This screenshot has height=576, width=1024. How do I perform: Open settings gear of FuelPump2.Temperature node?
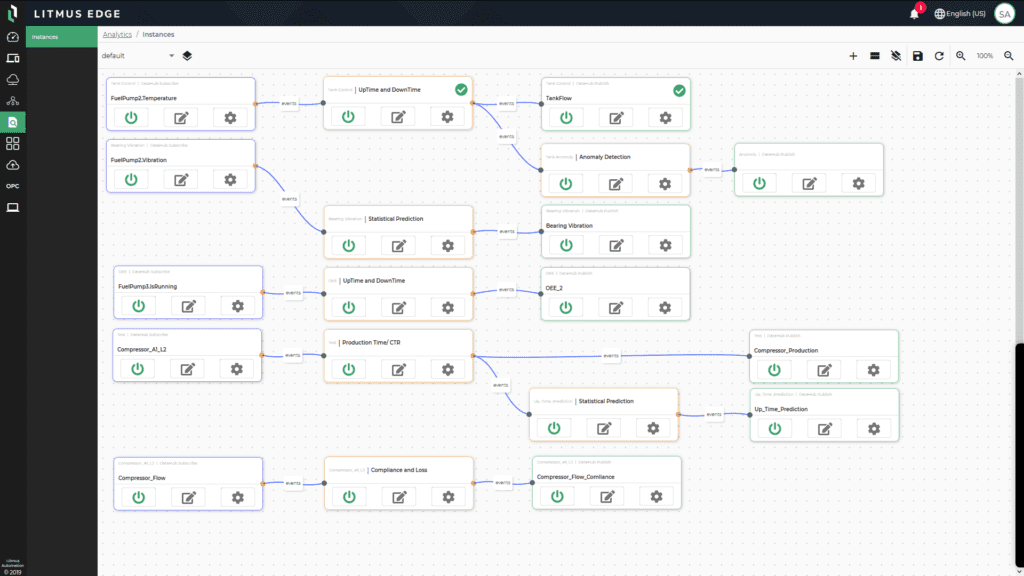[230, 117]
